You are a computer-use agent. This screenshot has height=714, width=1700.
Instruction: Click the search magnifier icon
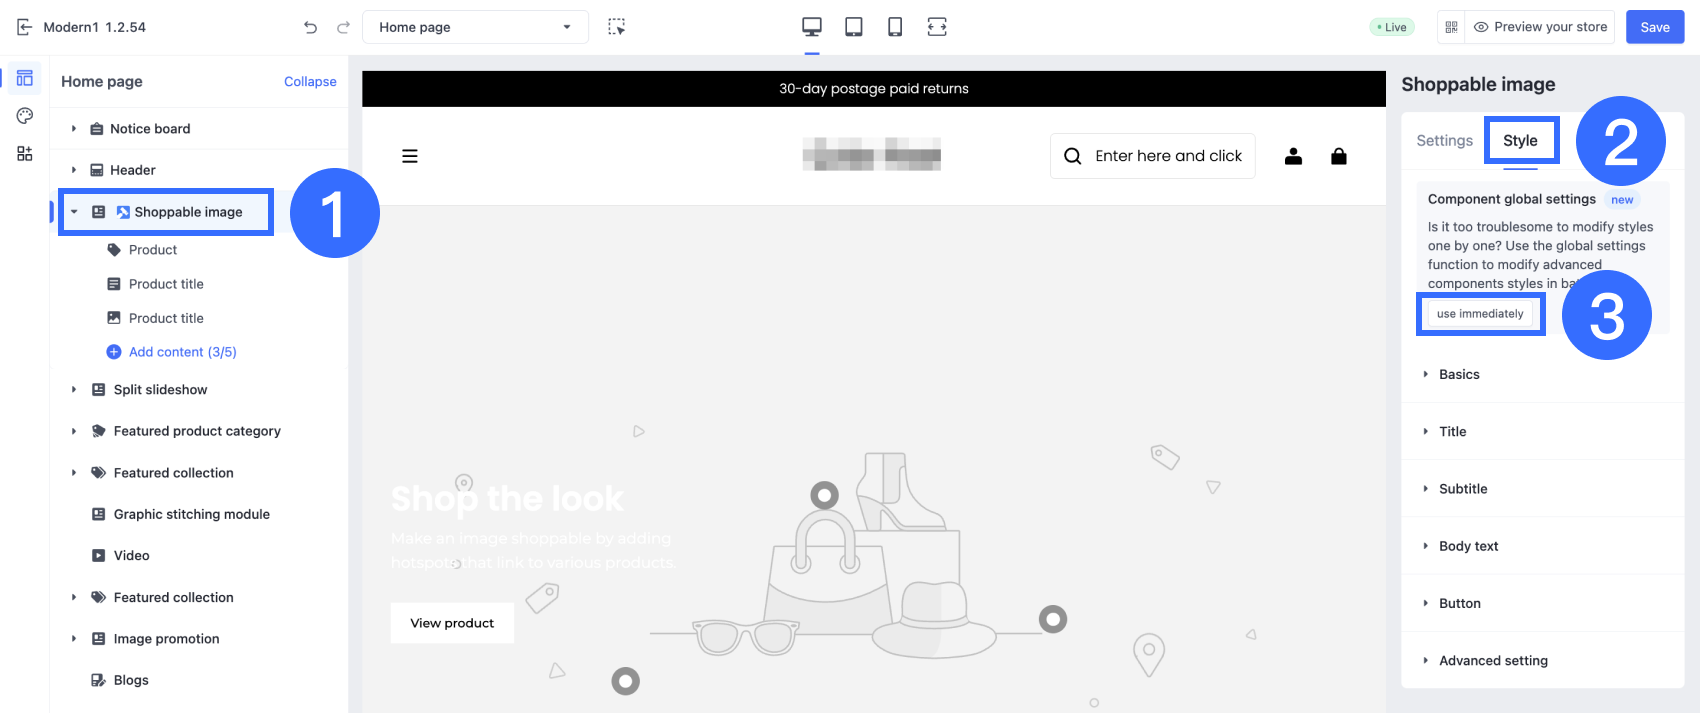tap(1073, 156)
